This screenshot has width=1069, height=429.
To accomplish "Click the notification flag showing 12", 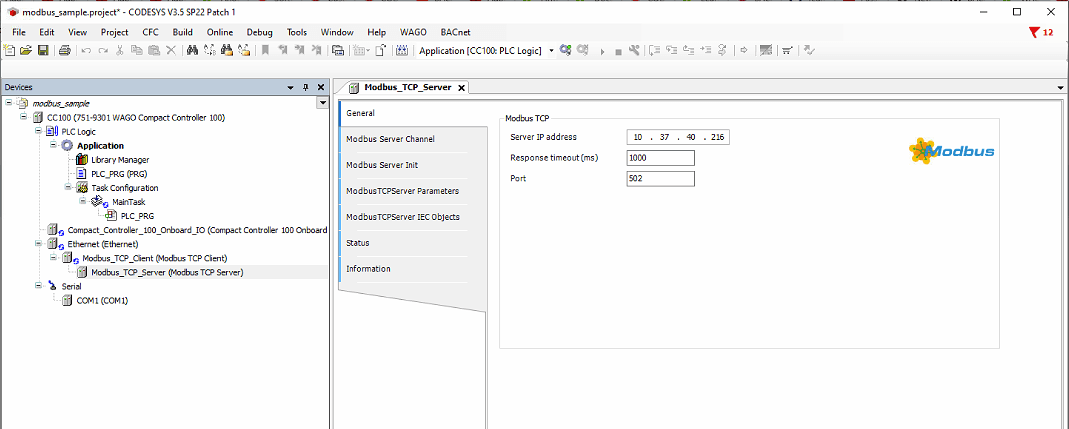I will click(x=1040, y=32).
